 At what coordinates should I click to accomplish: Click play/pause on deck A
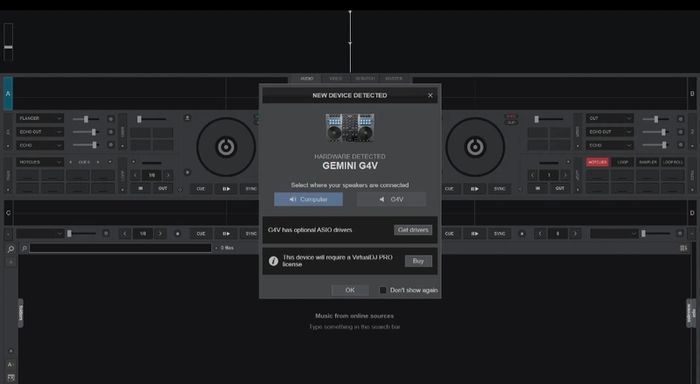[226, 188]
